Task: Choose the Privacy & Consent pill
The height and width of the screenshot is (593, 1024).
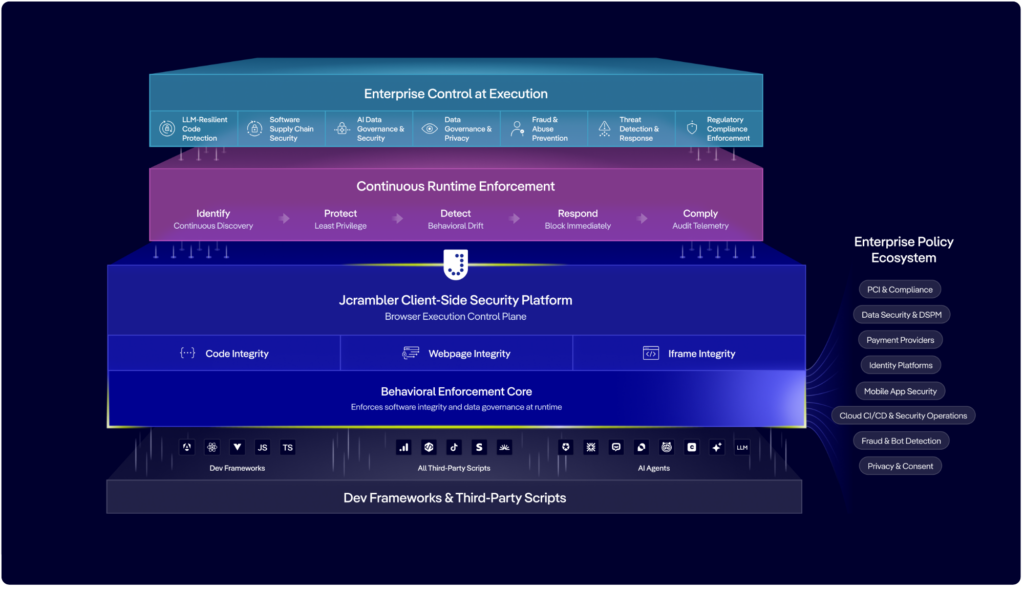Action: coord(900,466)
